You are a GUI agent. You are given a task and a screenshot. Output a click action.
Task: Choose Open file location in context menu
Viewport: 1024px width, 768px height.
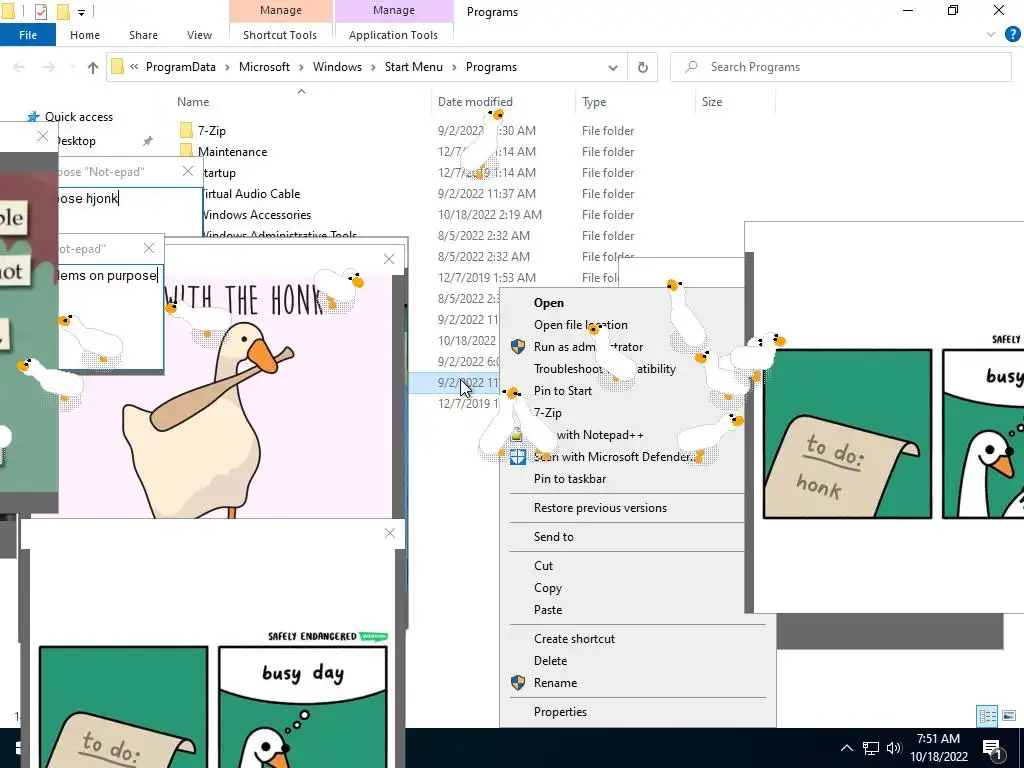[x=581, y=325]
